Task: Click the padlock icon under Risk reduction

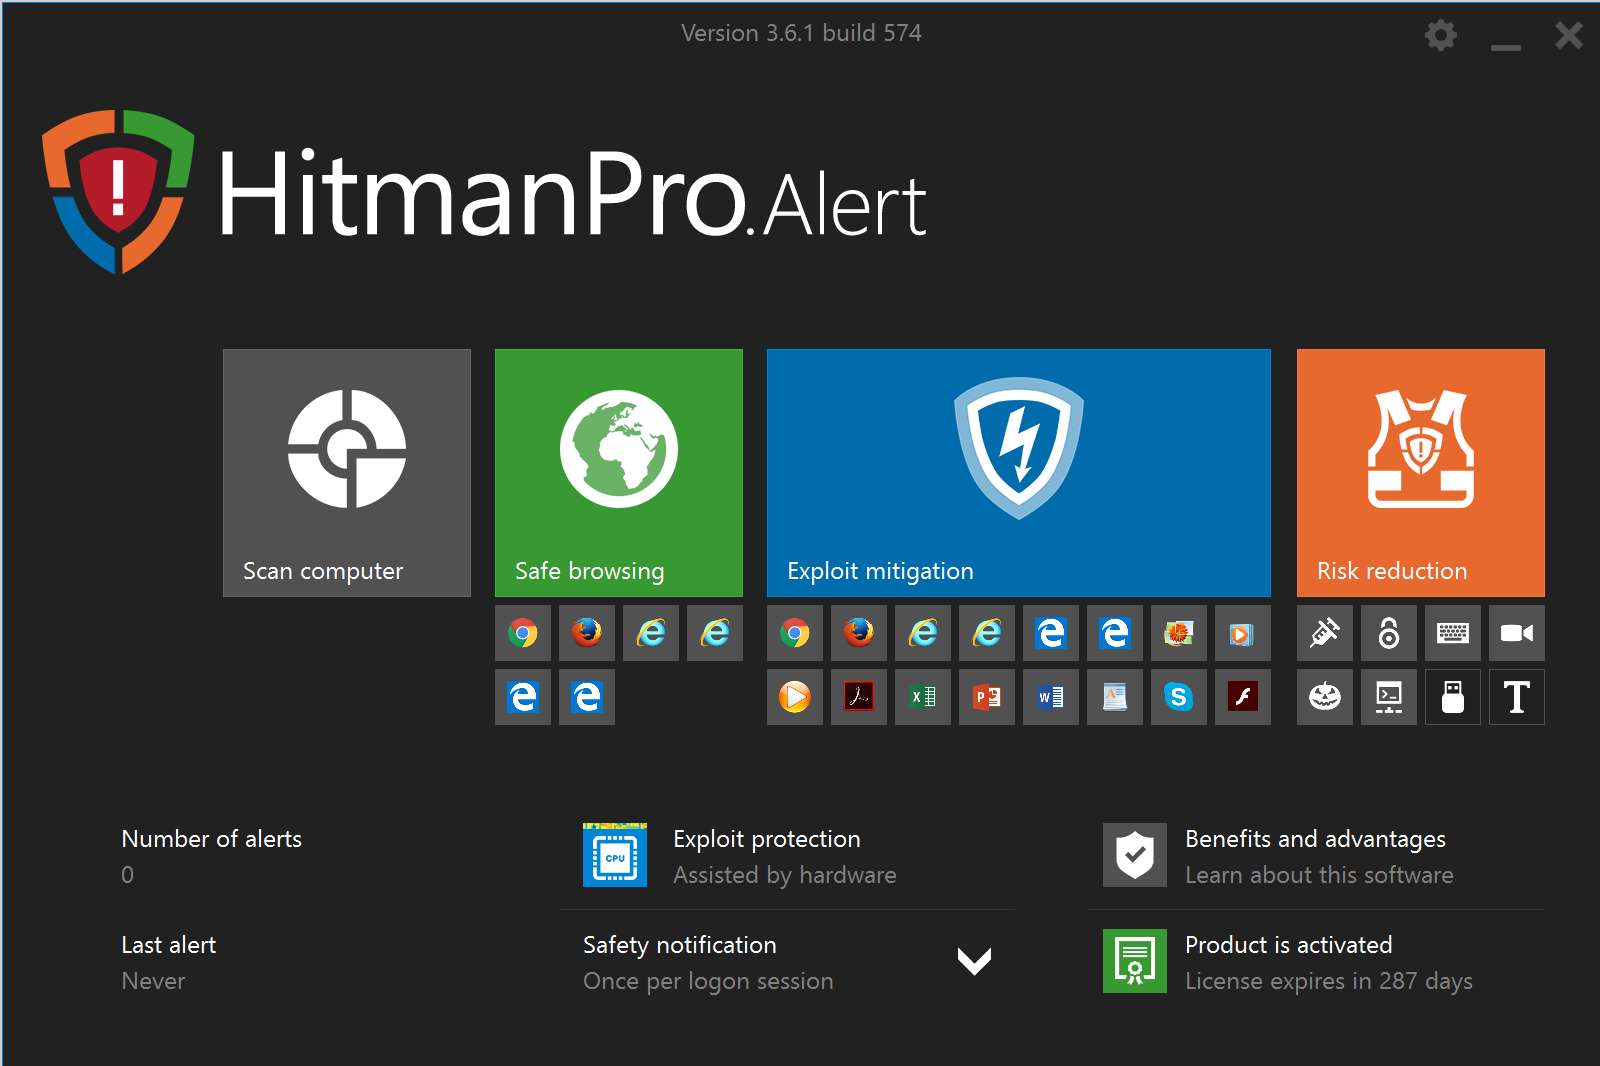Action: tap(1389, 633)
